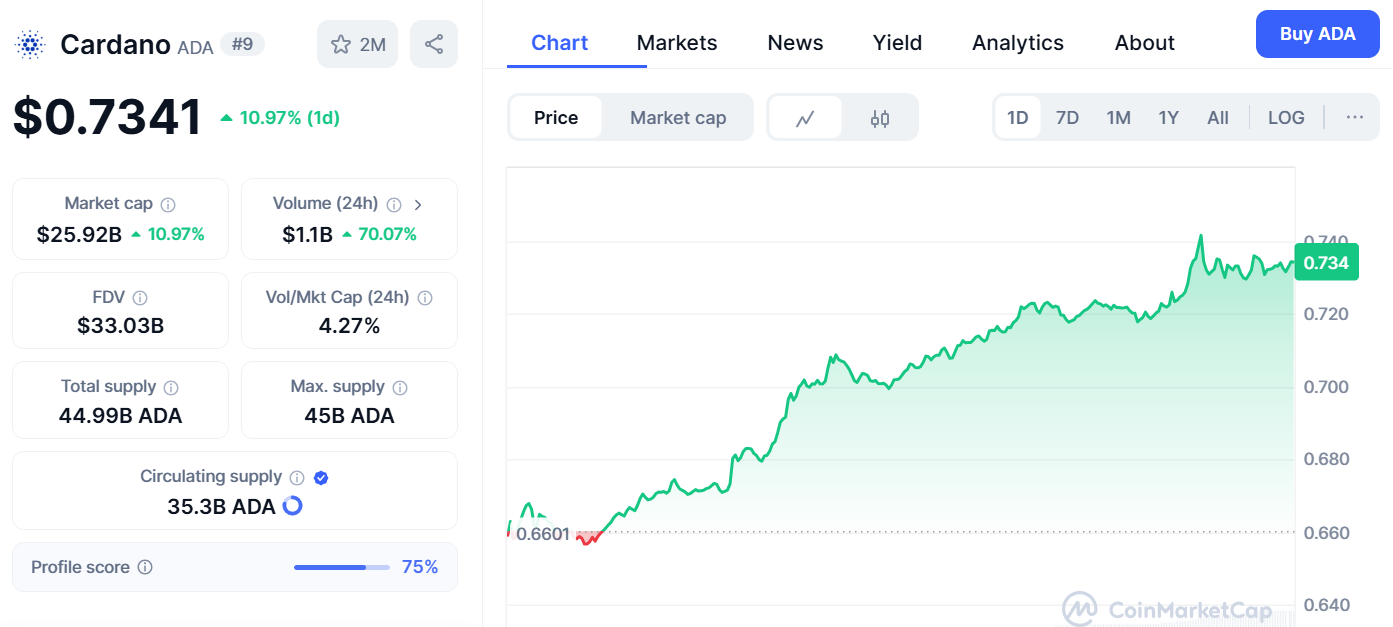Switch to the Analytics tab
Image resolution: width=1393 pixels, height=627 pixels.
point(1018,43)
